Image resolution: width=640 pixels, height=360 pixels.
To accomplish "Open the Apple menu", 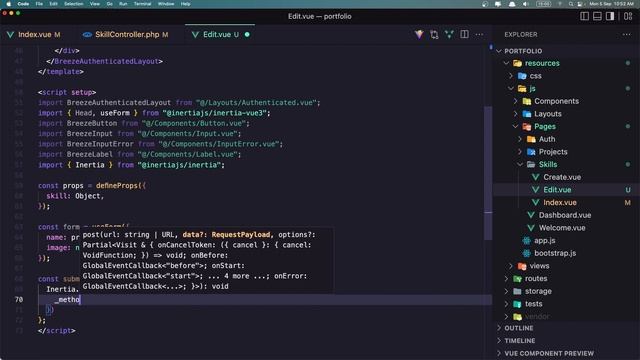I will 9,4.
